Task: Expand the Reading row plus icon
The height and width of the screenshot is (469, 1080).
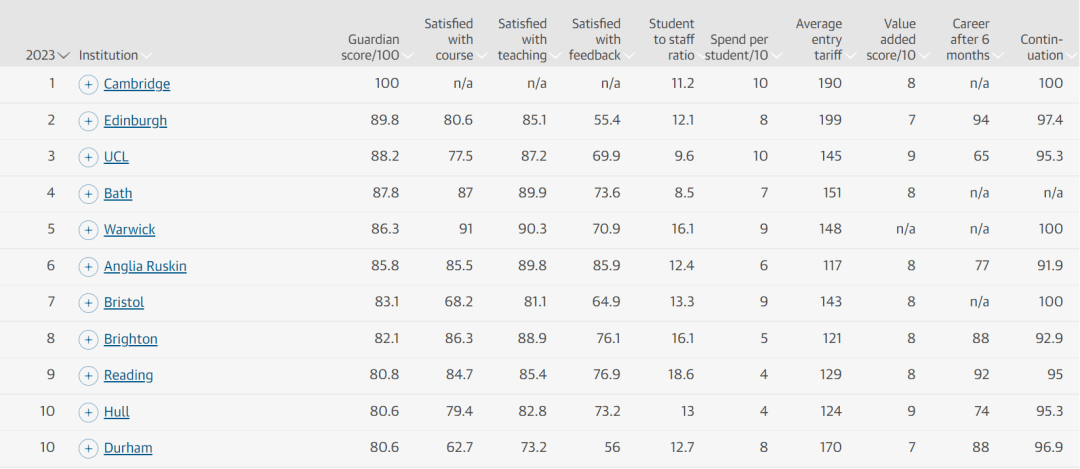Action: point(88,376)
